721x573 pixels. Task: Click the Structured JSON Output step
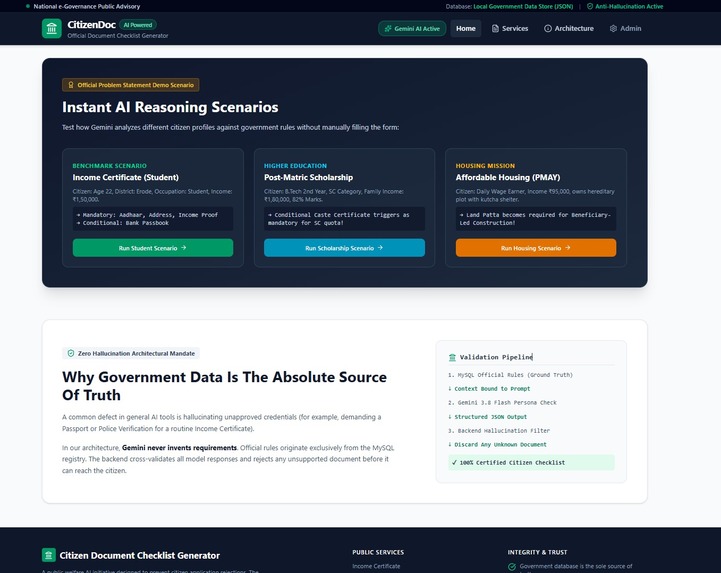coord(487,417)
